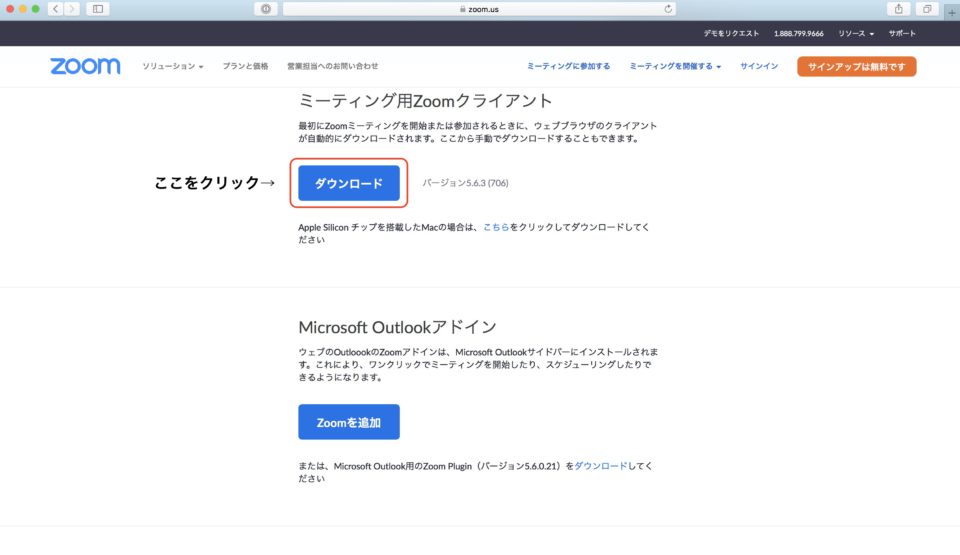Click the Safari back arrow button
The width and height of the screenshot is (960, 555).
[x=56, y=9]
